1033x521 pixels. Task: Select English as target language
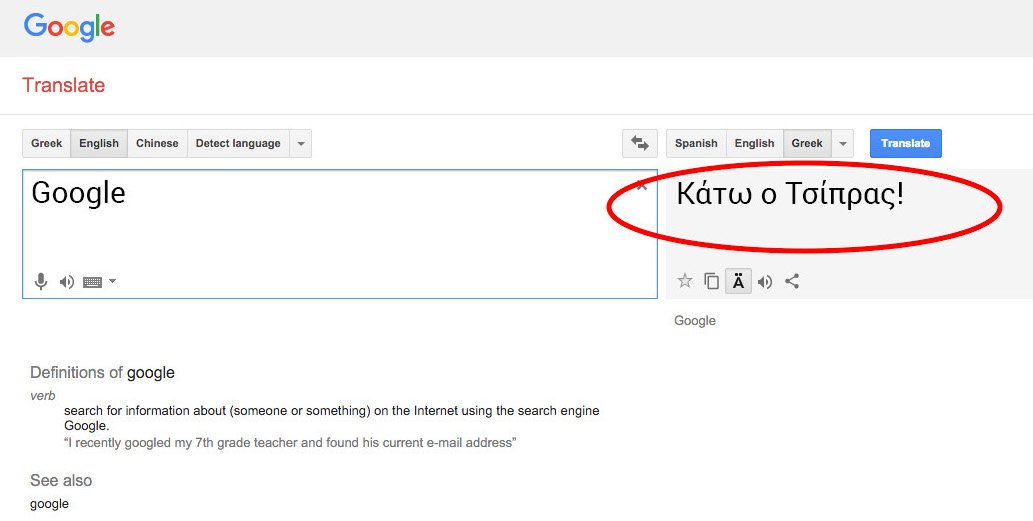click(x=754, y=144)
